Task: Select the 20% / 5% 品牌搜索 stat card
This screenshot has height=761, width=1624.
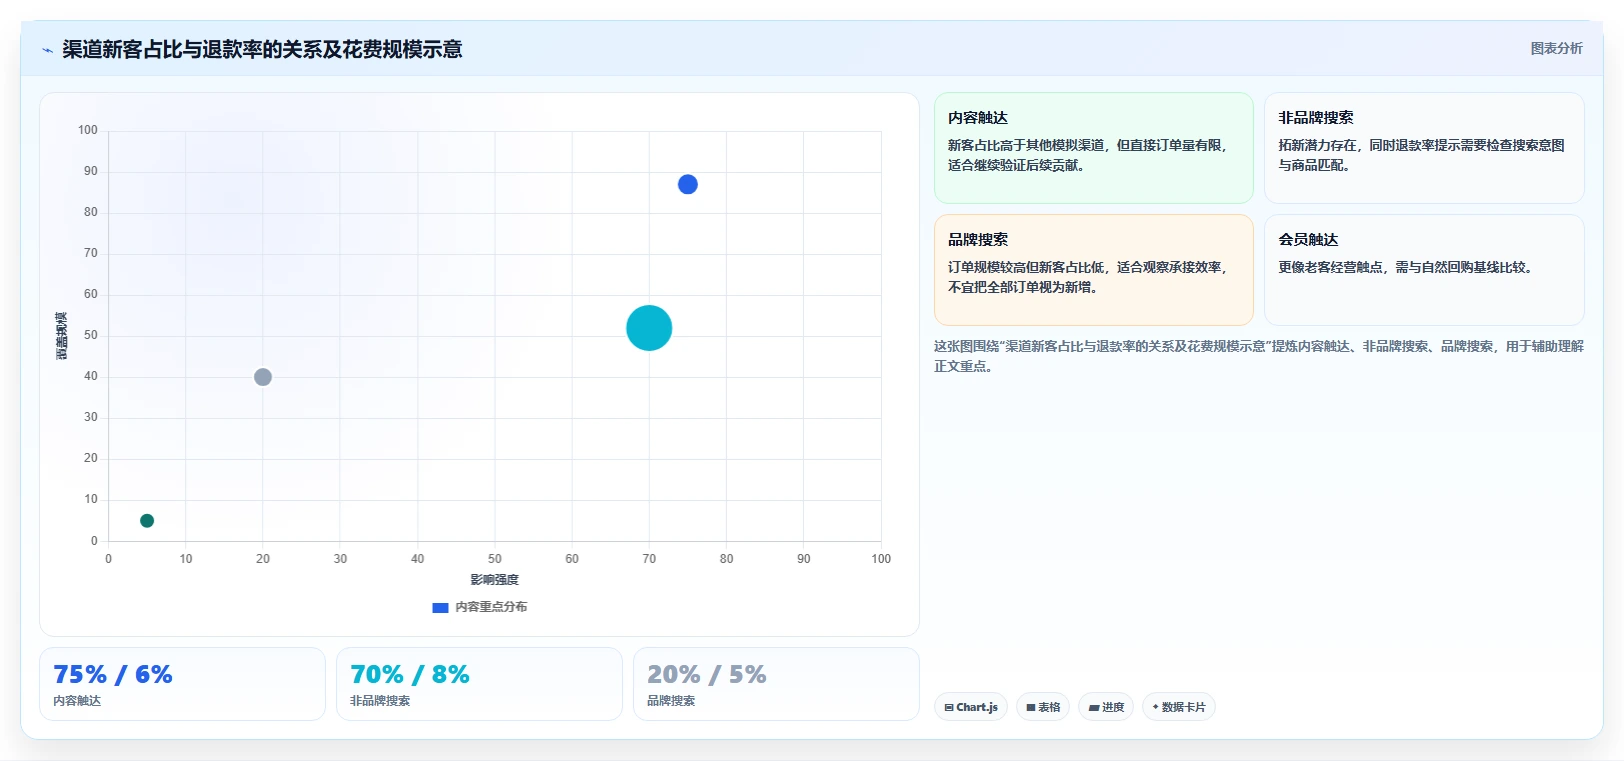Action: (x=776, y=684)
